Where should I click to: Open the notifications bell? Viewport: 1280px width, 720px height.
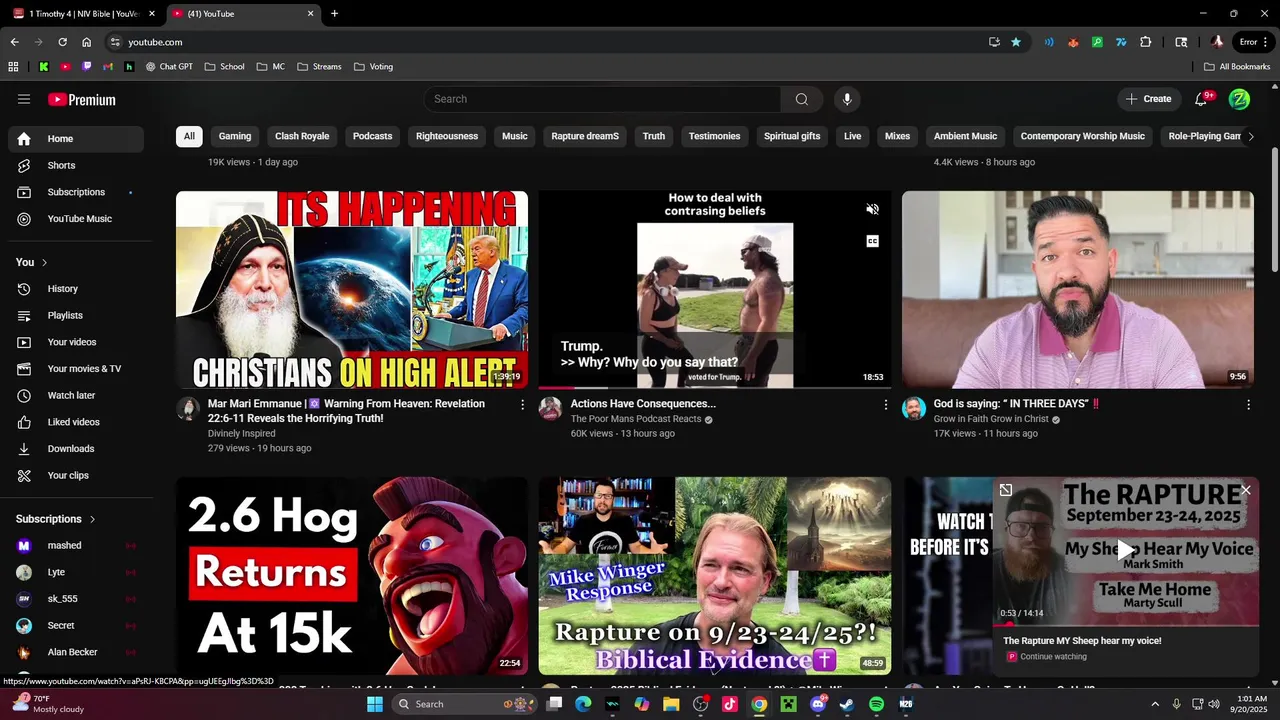1202,99
